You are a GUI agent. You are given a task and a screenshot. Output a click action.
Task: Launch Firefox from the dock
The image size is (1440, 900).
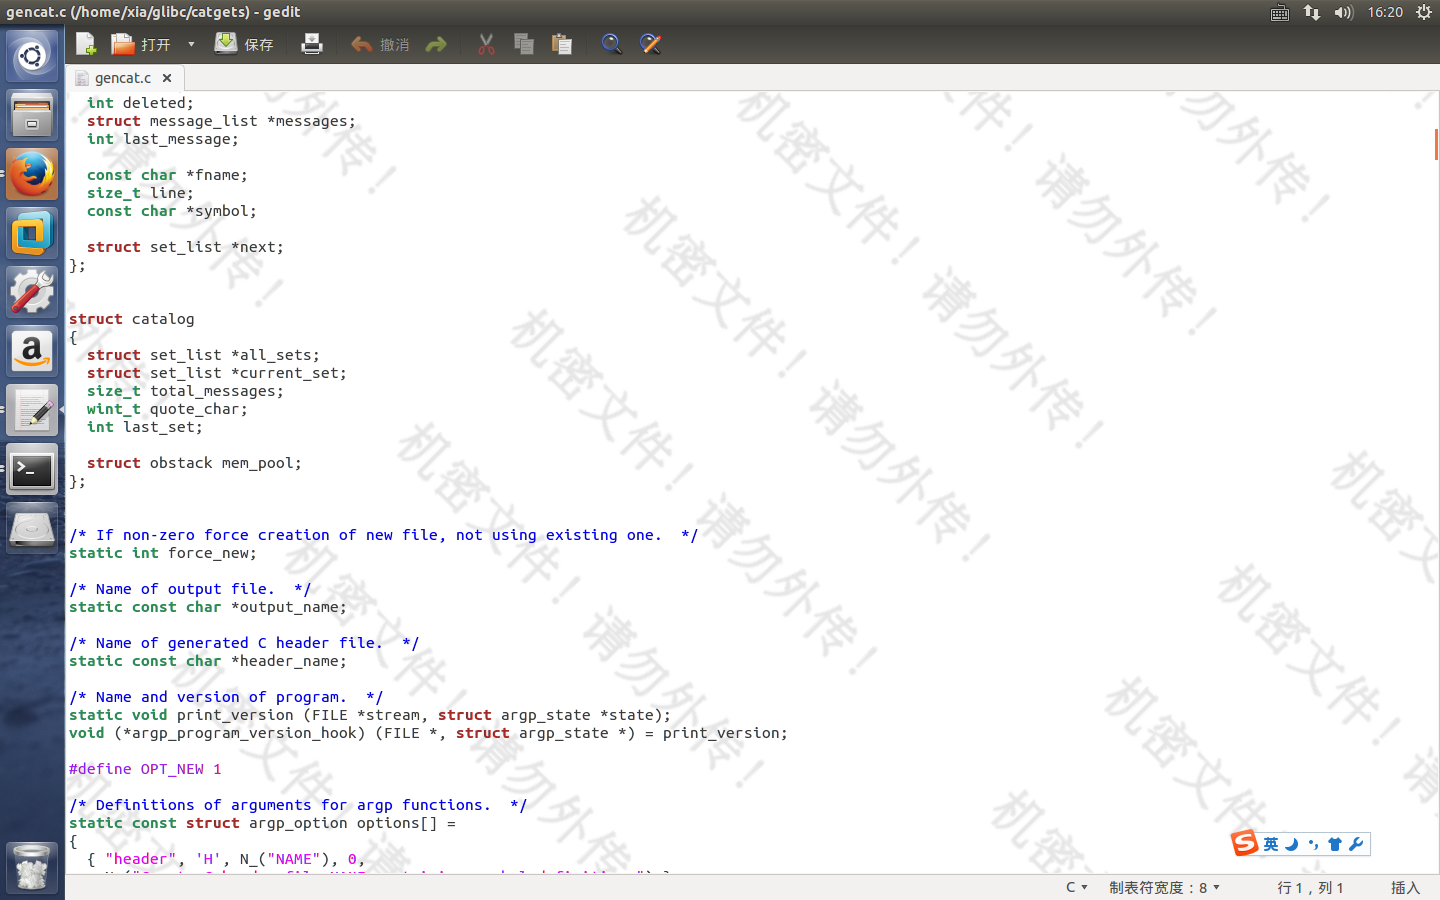coord(32,173)
